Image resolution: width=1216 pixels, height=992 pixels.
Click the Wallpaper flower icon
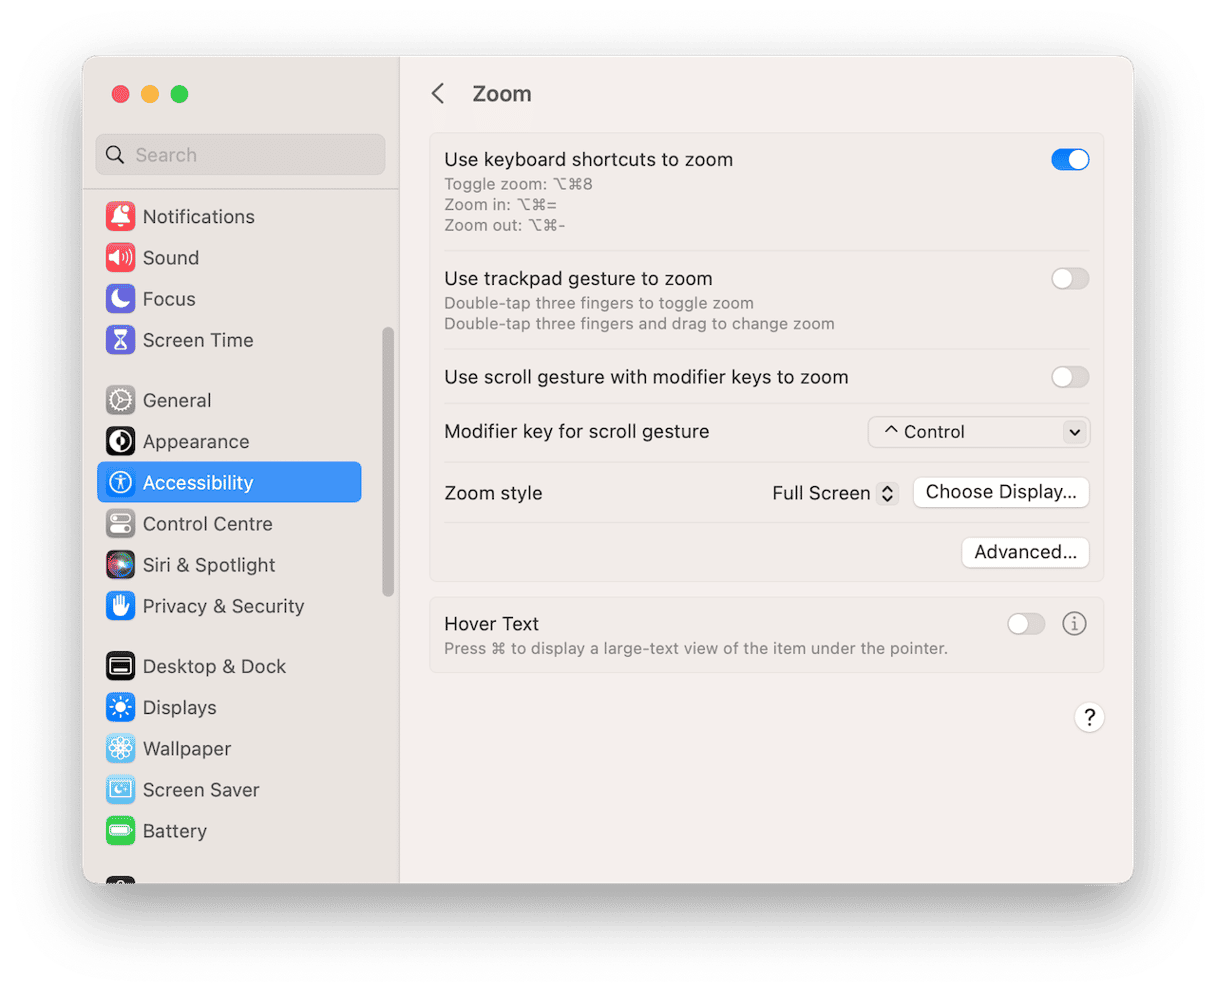coord(120,748)
